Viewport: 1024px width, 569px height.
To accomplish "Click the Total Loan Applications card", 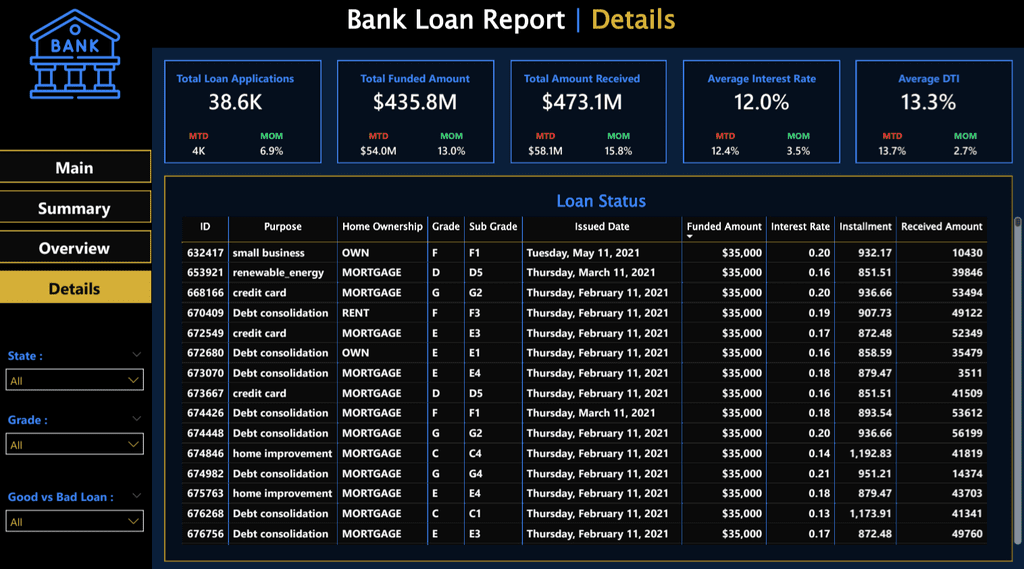I will 242,111.
